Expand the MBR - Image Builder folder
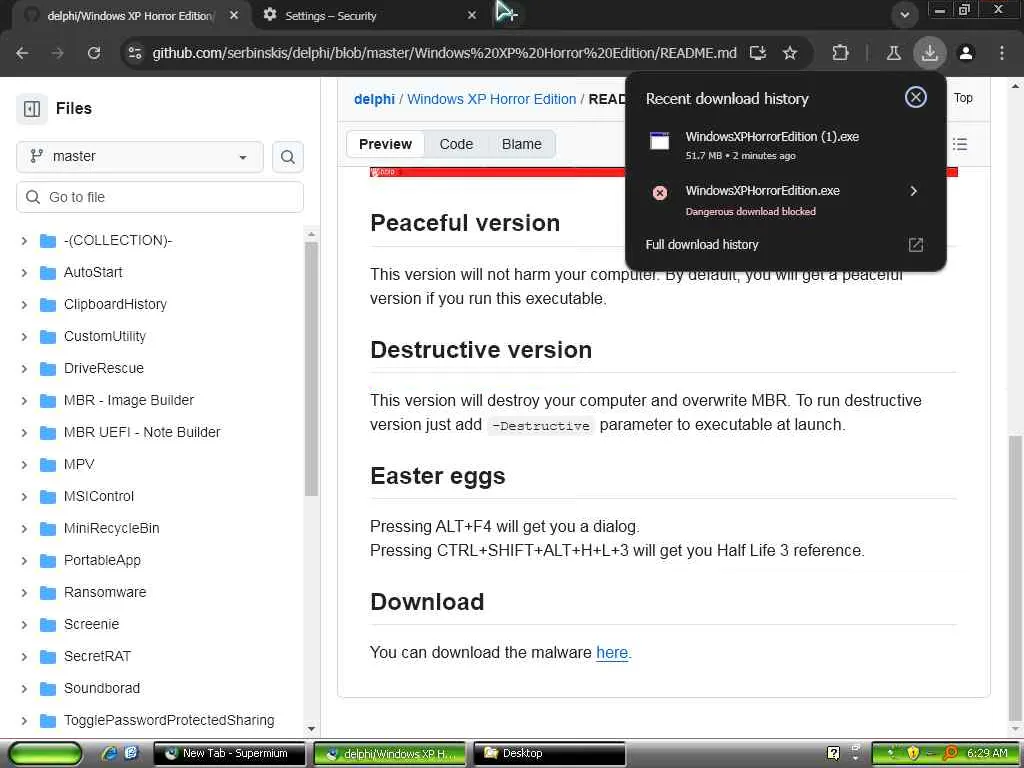 24,401
